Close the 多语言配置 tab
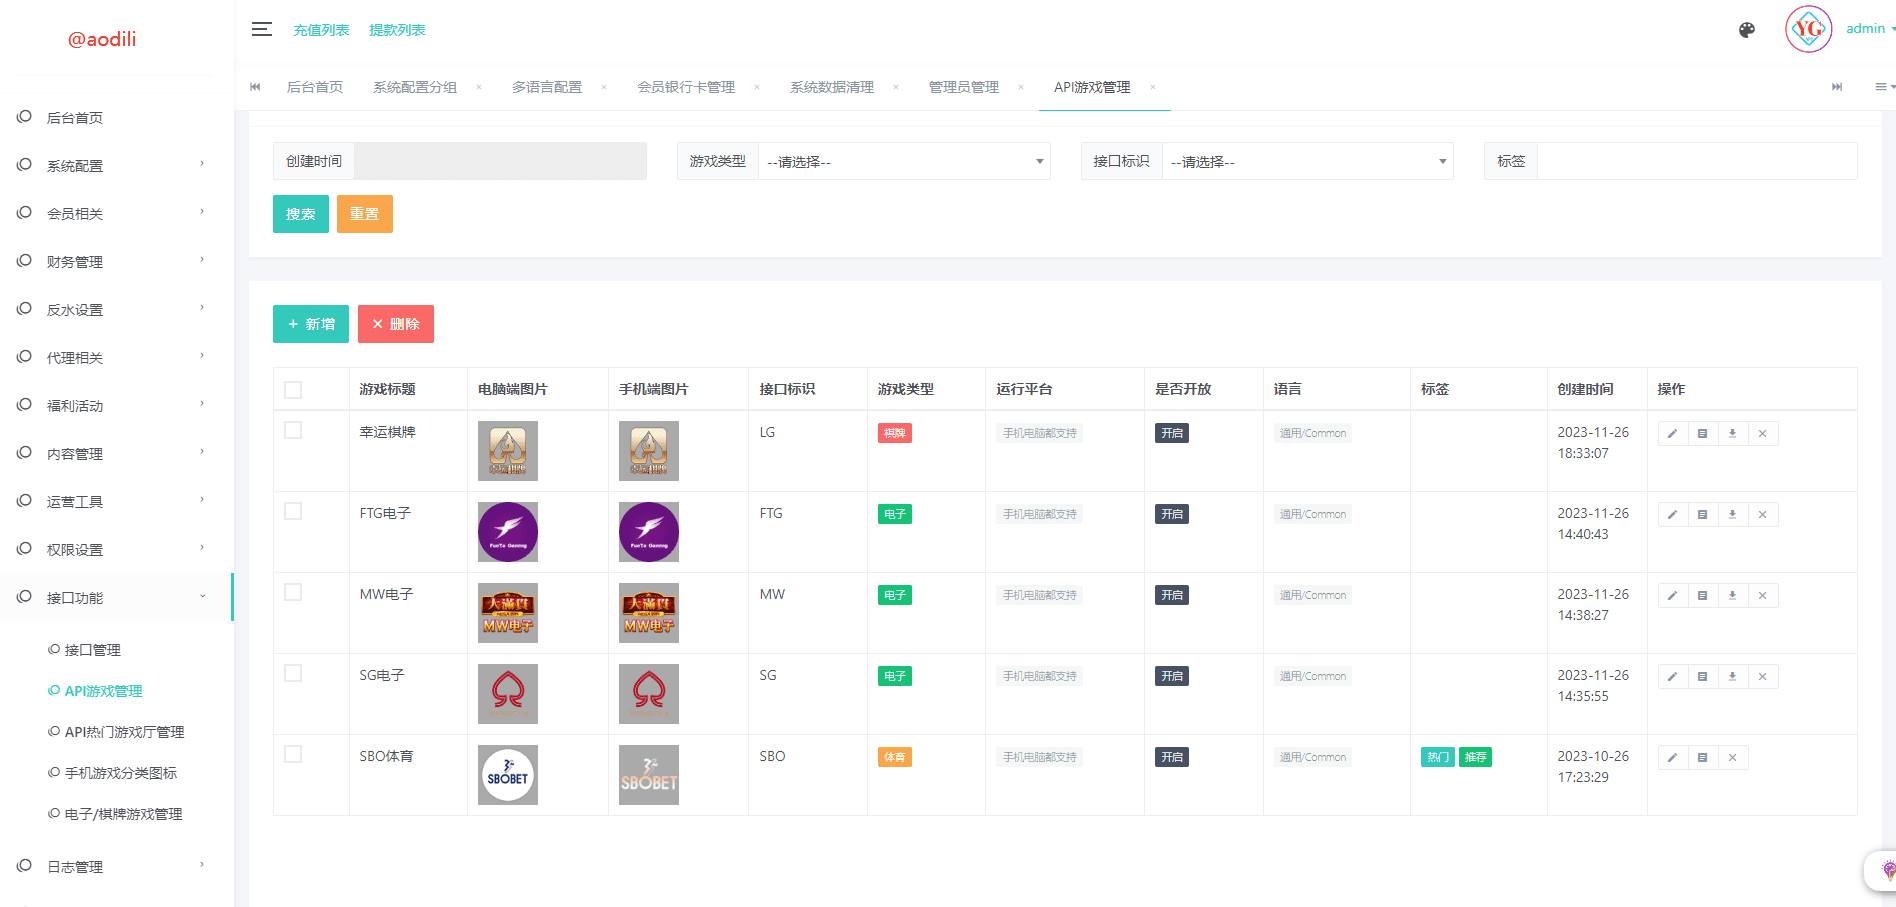This screenshot has width=1896, height=907. point(604,87)
